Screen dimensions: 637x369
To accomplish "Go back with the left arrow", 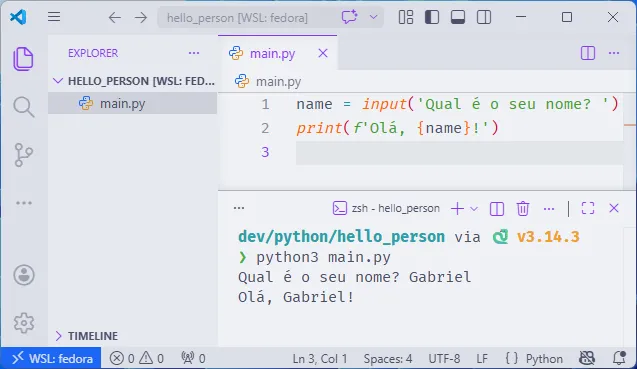I will point(115,17).
